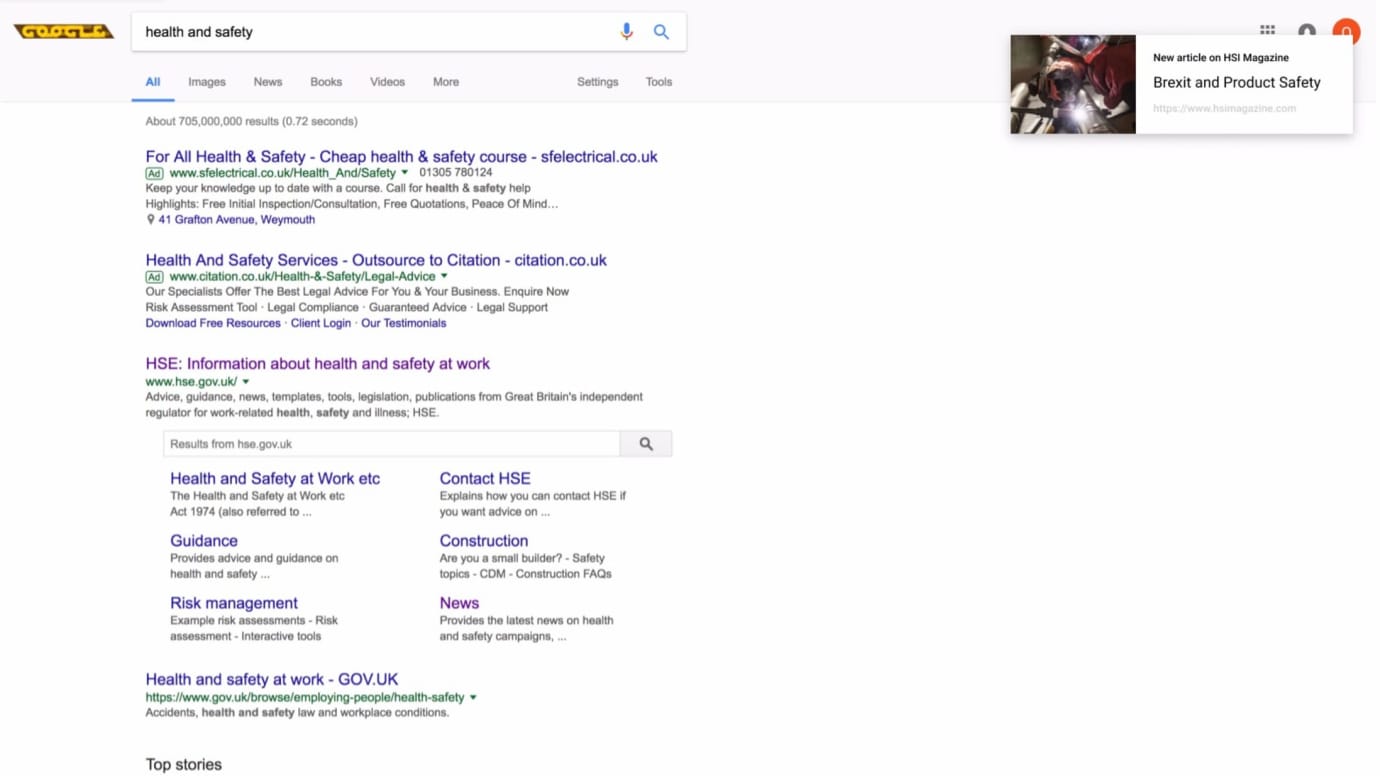Open 'Health And Safety Services' Citation ad
This screenshot has width=1380, height=776.
pos(376,260)
